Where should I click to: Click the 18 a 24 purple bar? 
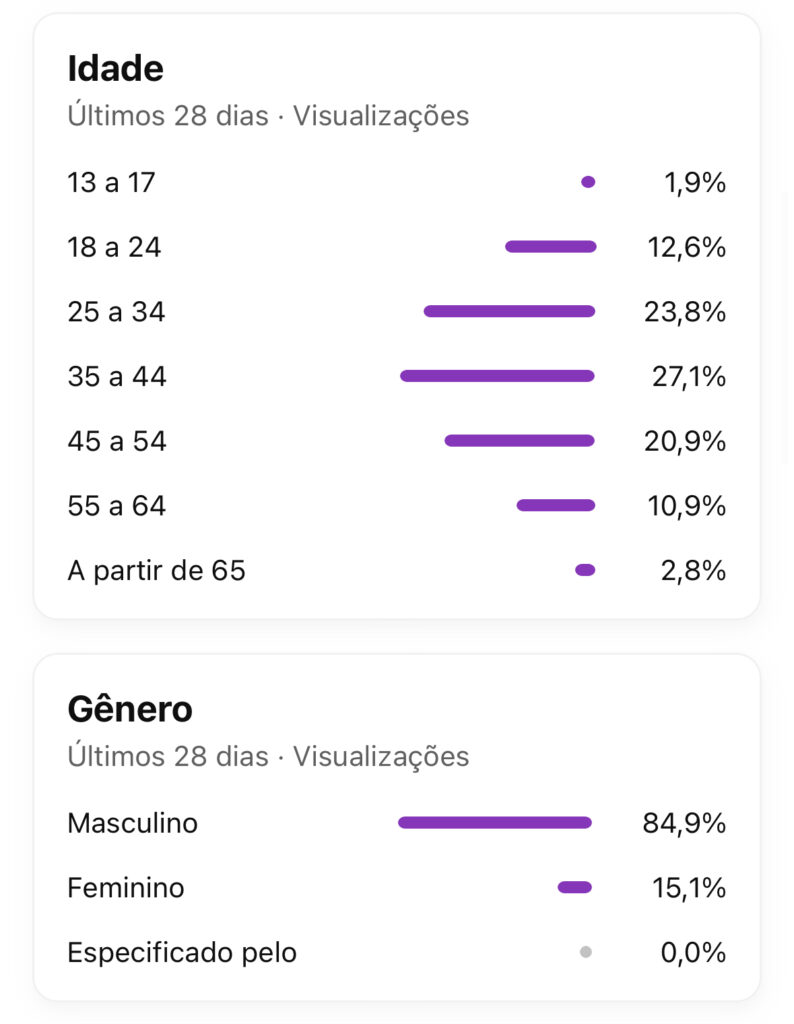tap(550, 246)
